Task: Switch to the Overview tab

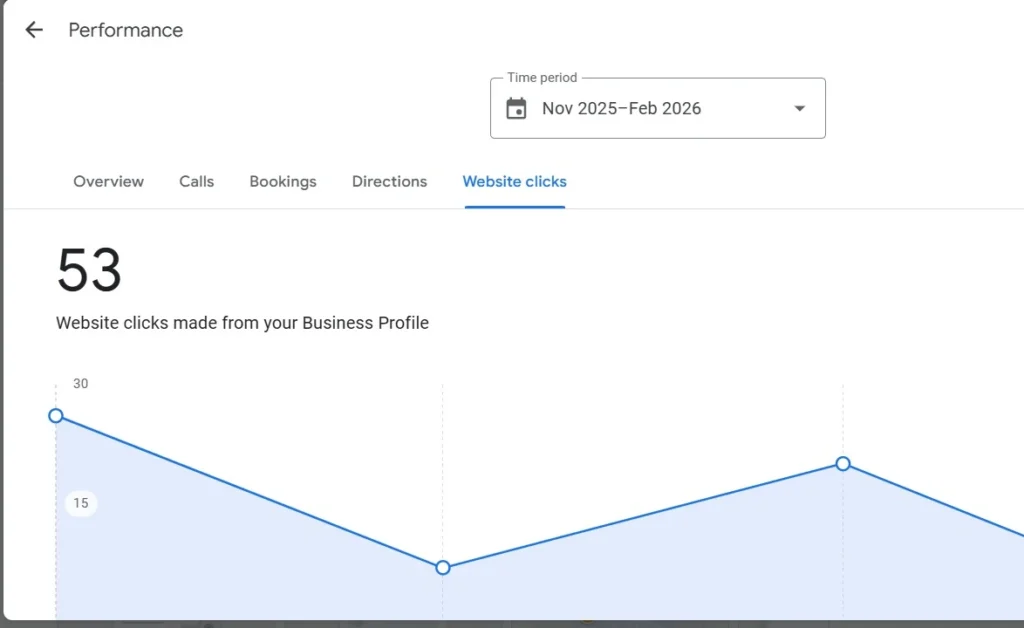Action: pos(108,181)
